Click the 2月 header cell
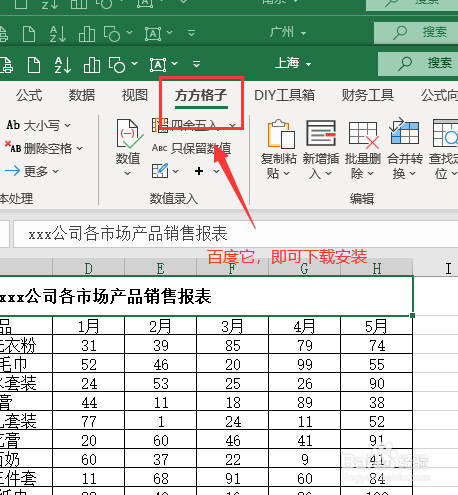The image size is (458, 495). tap(160, 326)
